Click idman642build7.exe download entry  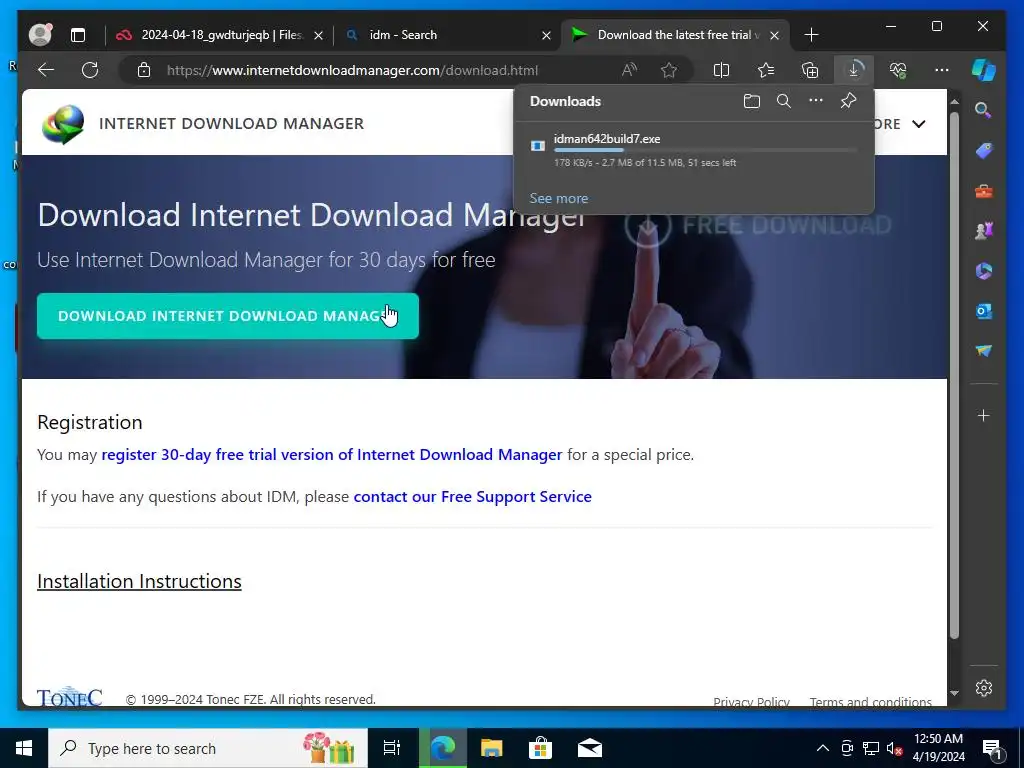(x=694, y=151)
